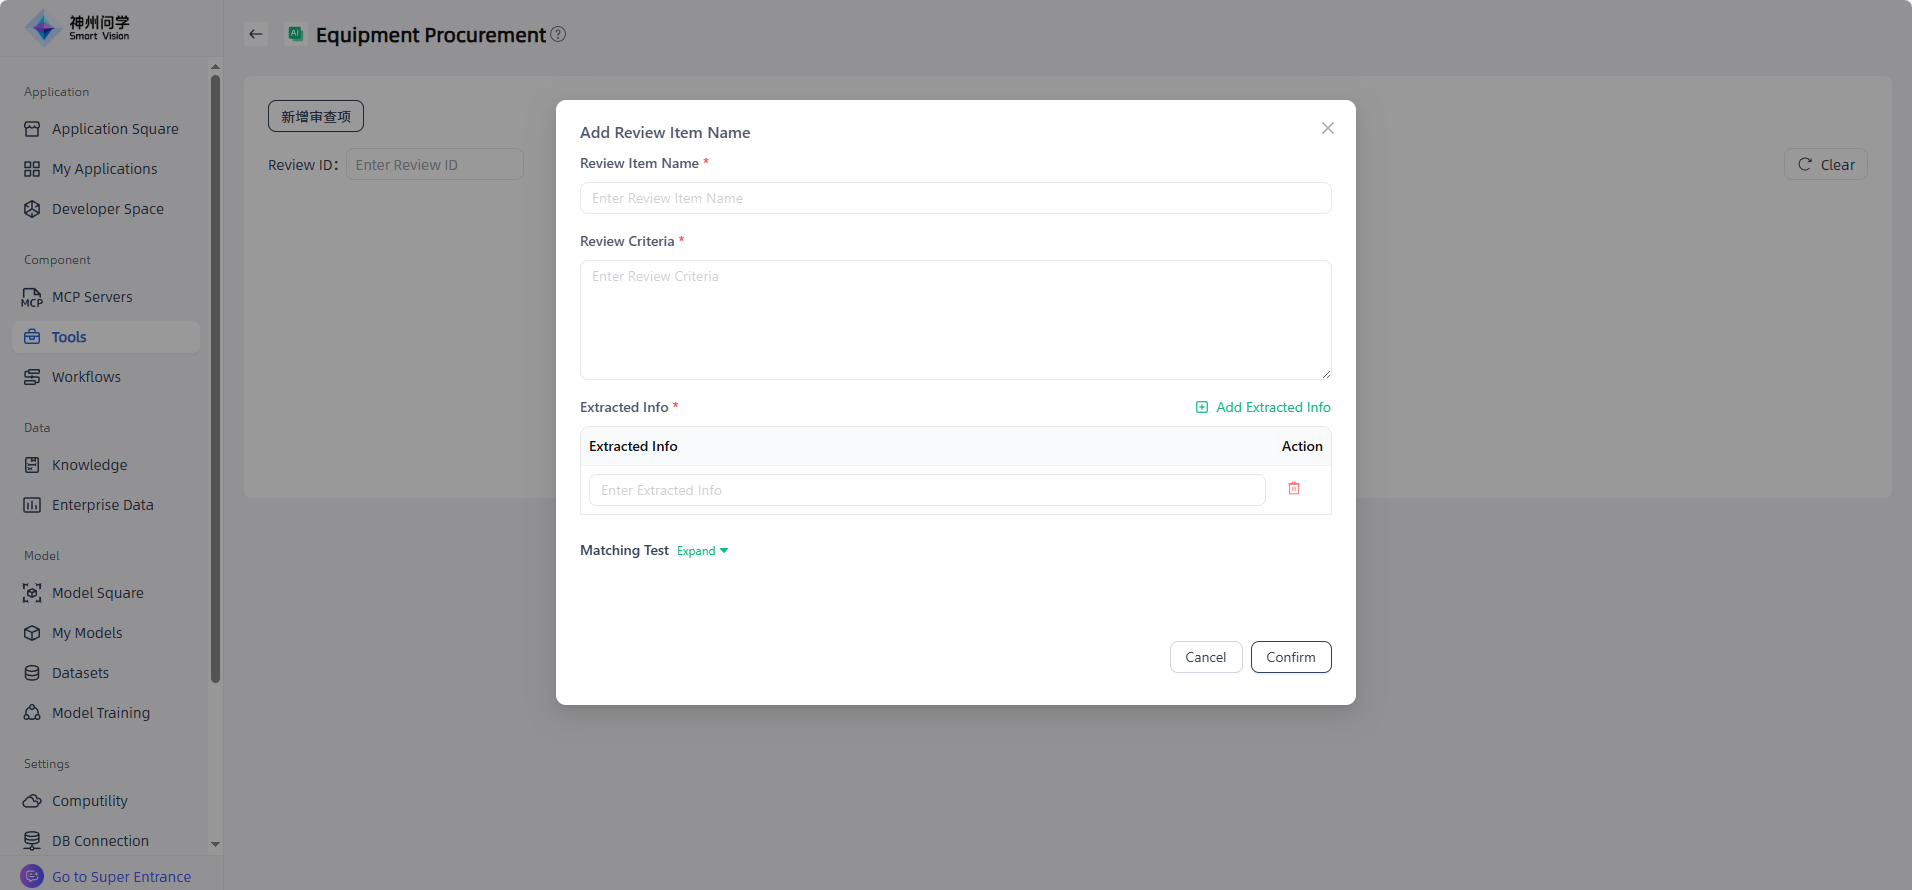Viewport: 1912px width, 890px height.
Task: Click the help icon next to page title
Action: coord(558,34)
